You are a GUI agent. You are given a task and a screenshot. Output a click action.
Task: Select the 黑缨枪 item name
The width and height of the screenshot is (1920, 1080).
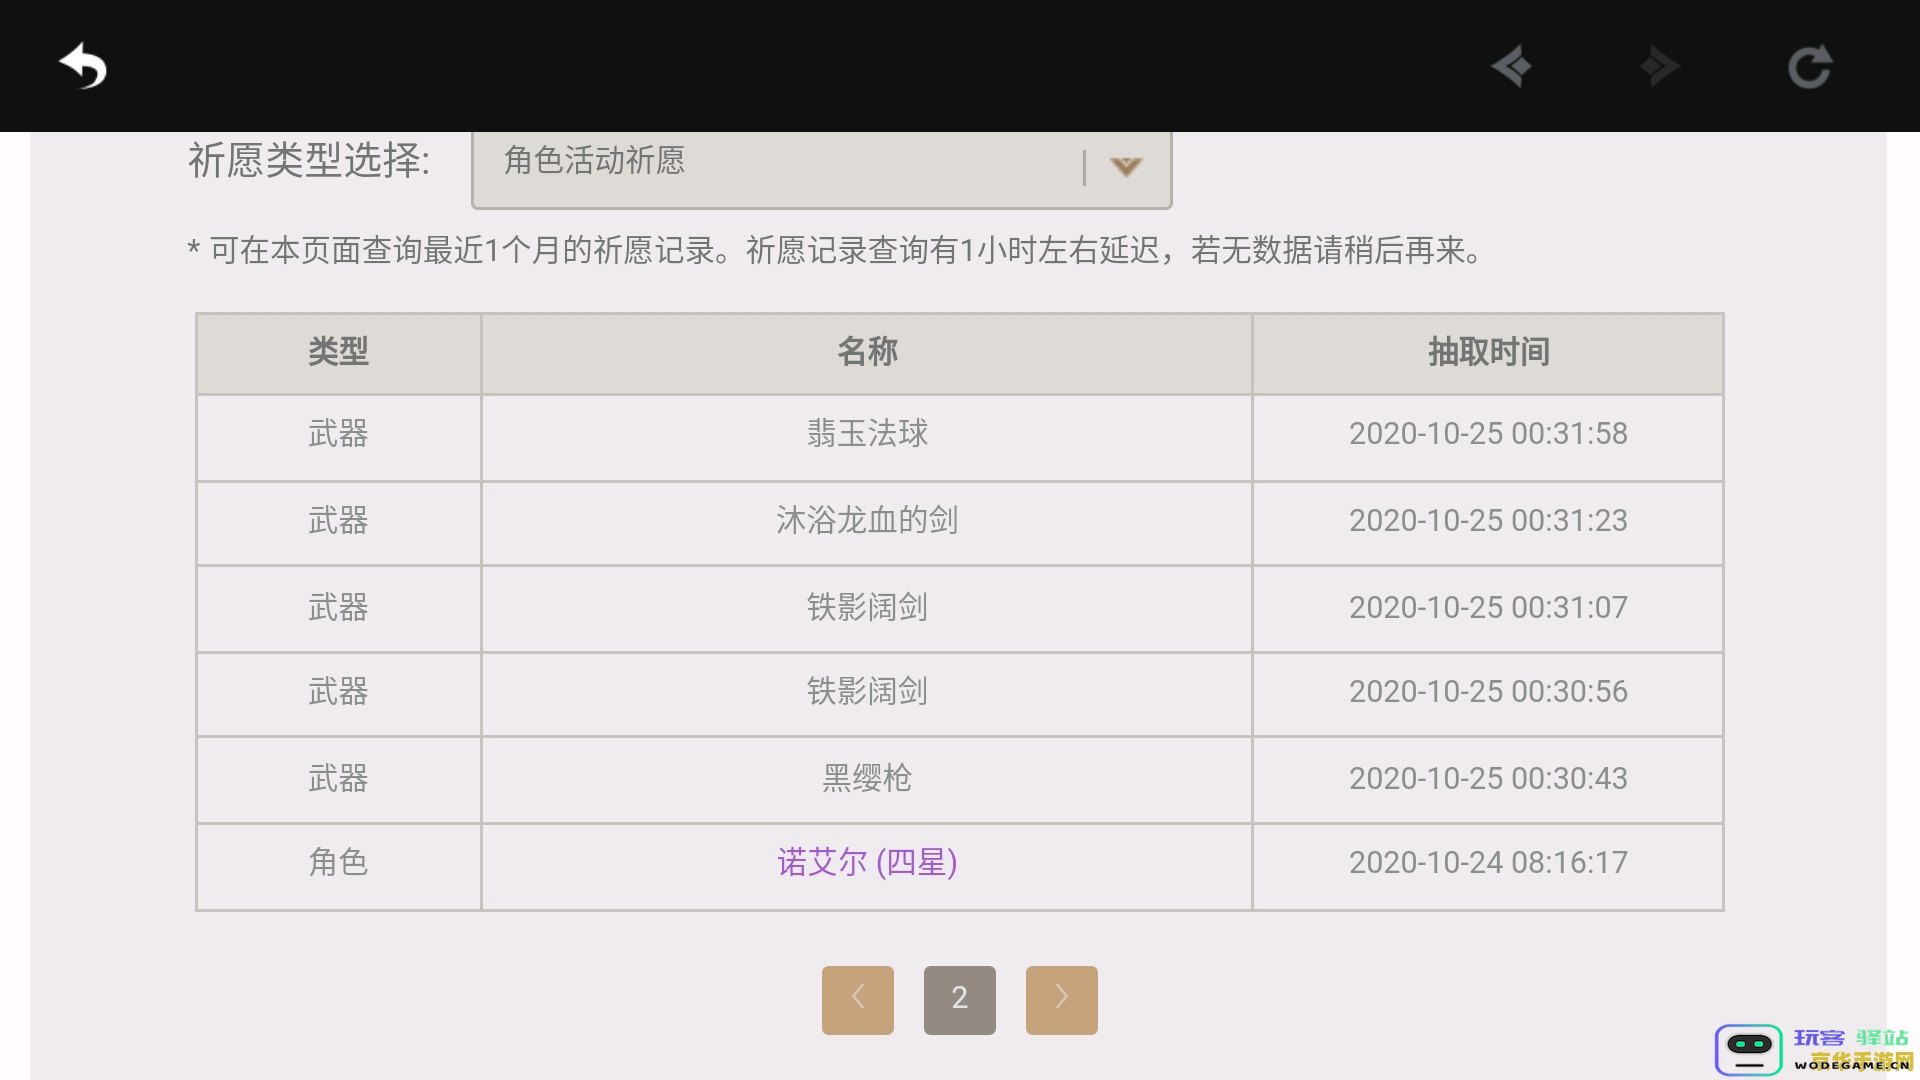click(867, 778)
